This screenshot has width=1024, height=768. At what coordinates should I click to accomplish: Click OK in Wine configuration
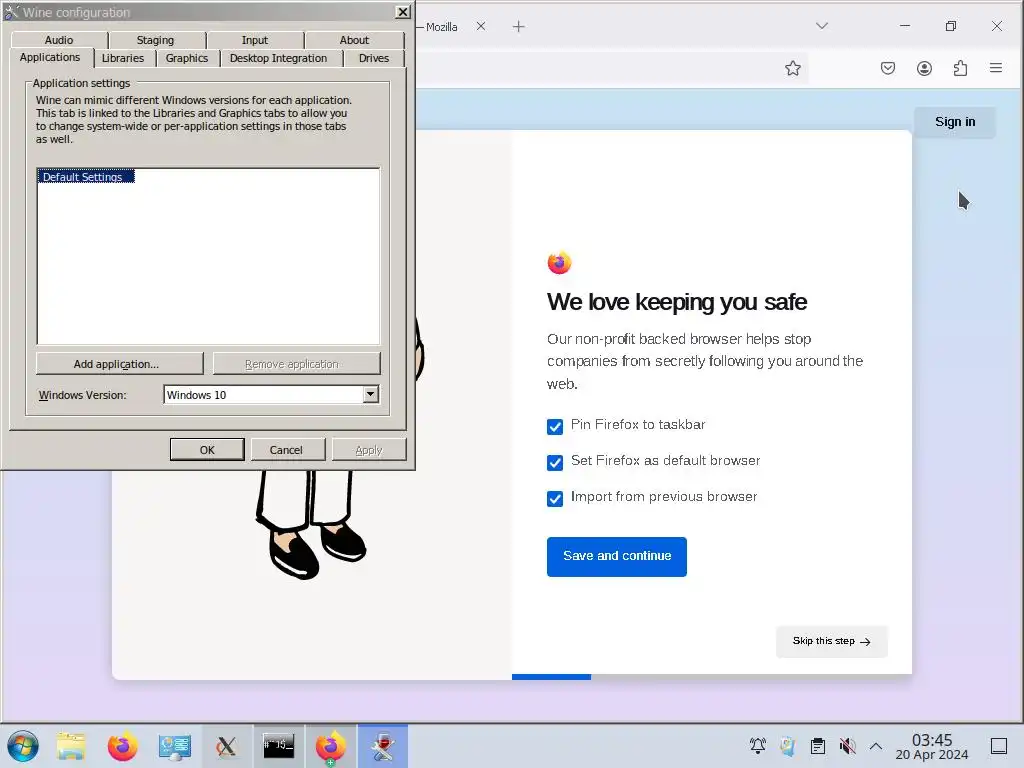pyautogui.click(x=207, y=449)
